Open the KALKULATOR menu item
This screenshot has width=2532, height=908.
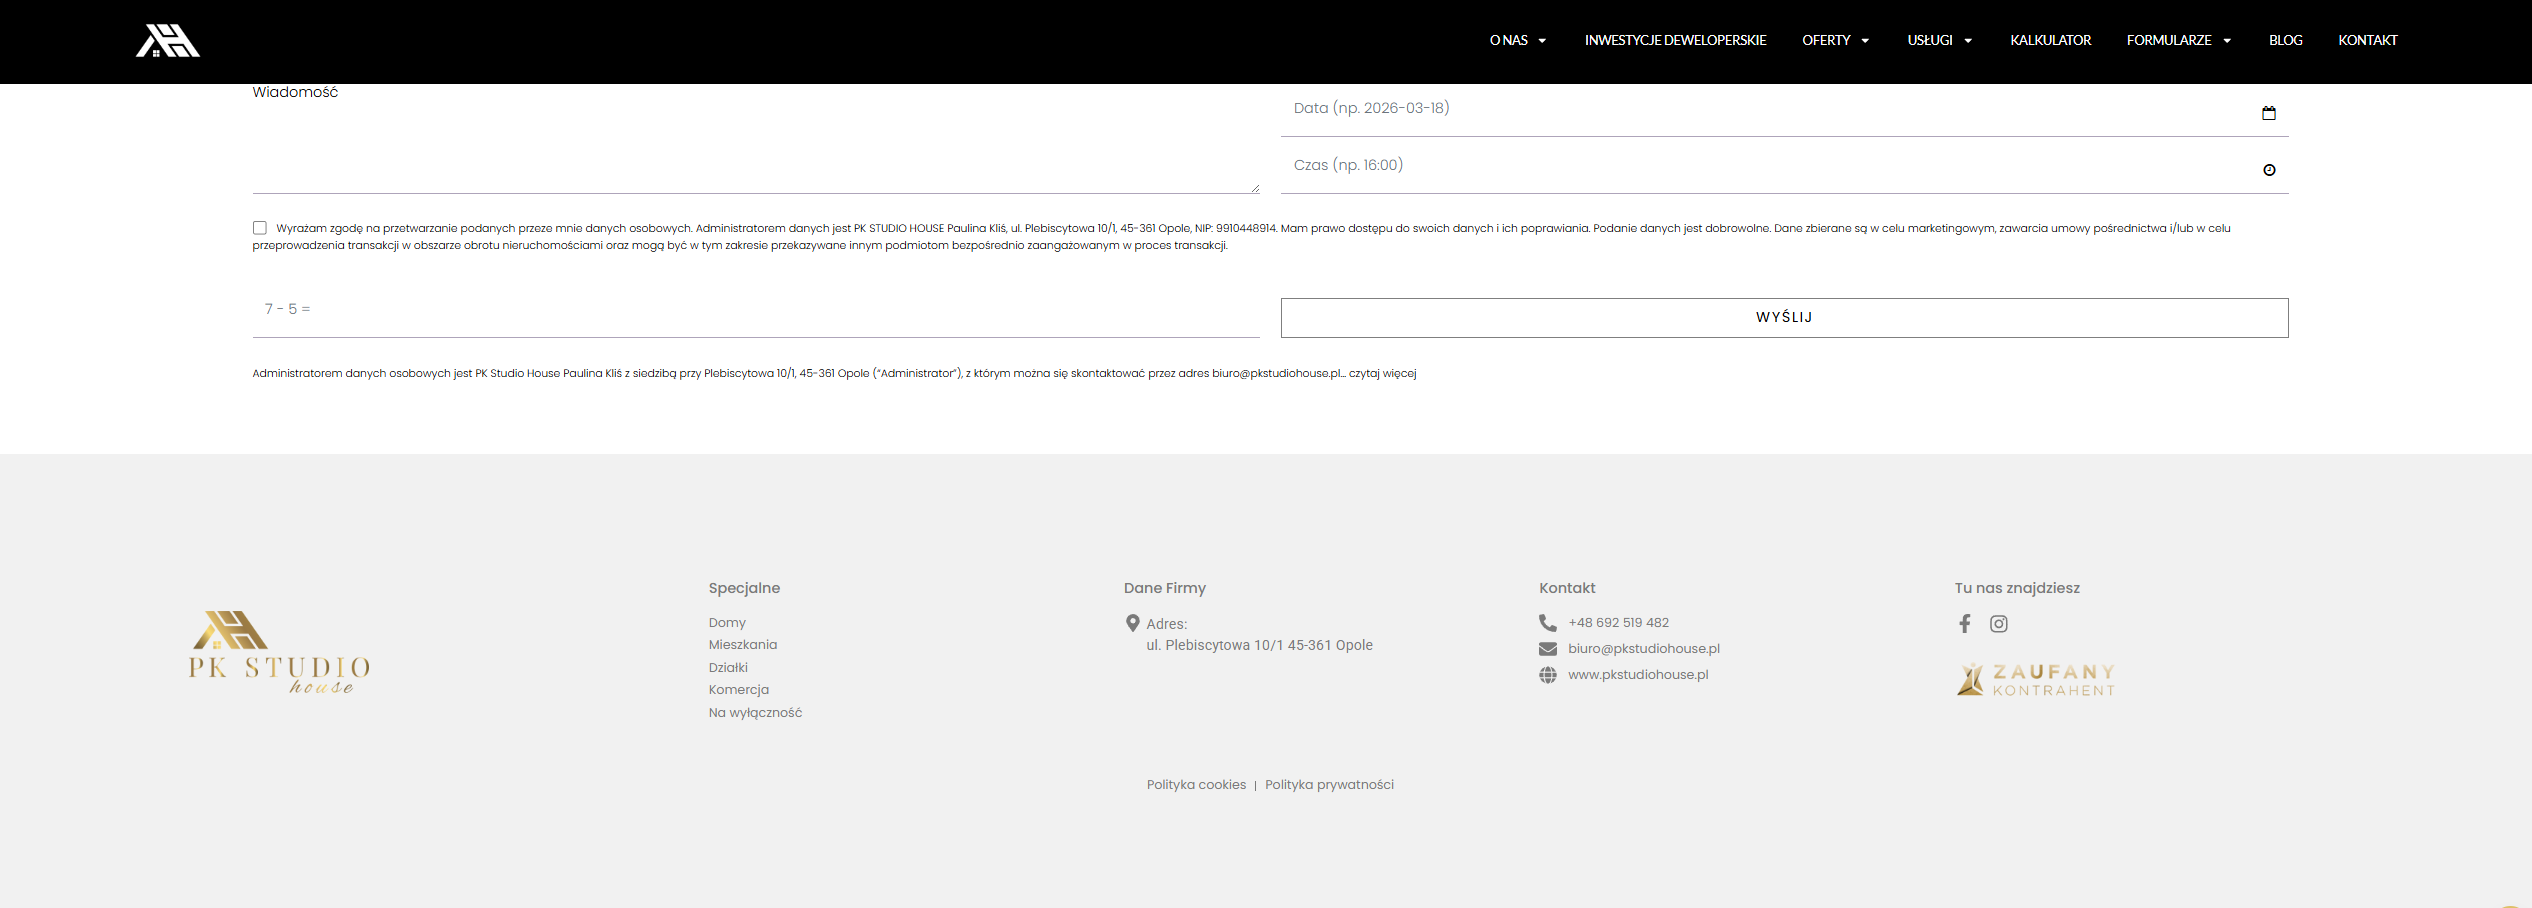(x=2050, y=41)
